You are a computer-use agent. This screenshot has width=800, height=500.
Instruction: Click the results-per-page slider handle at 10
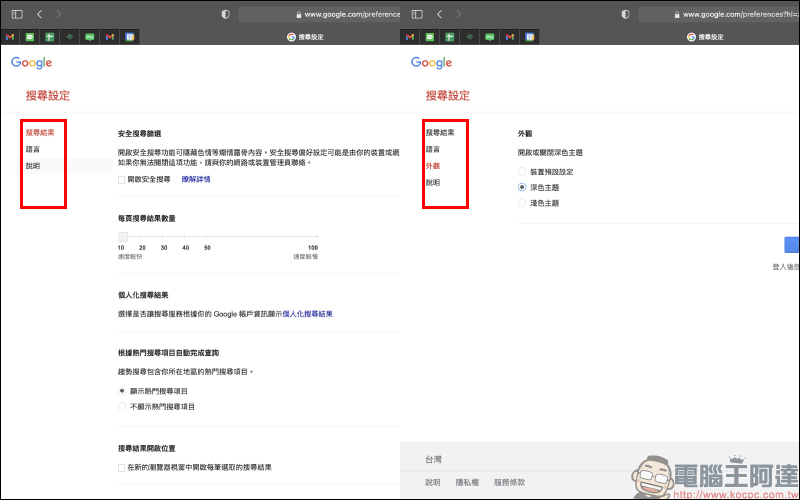click(123, 237)
